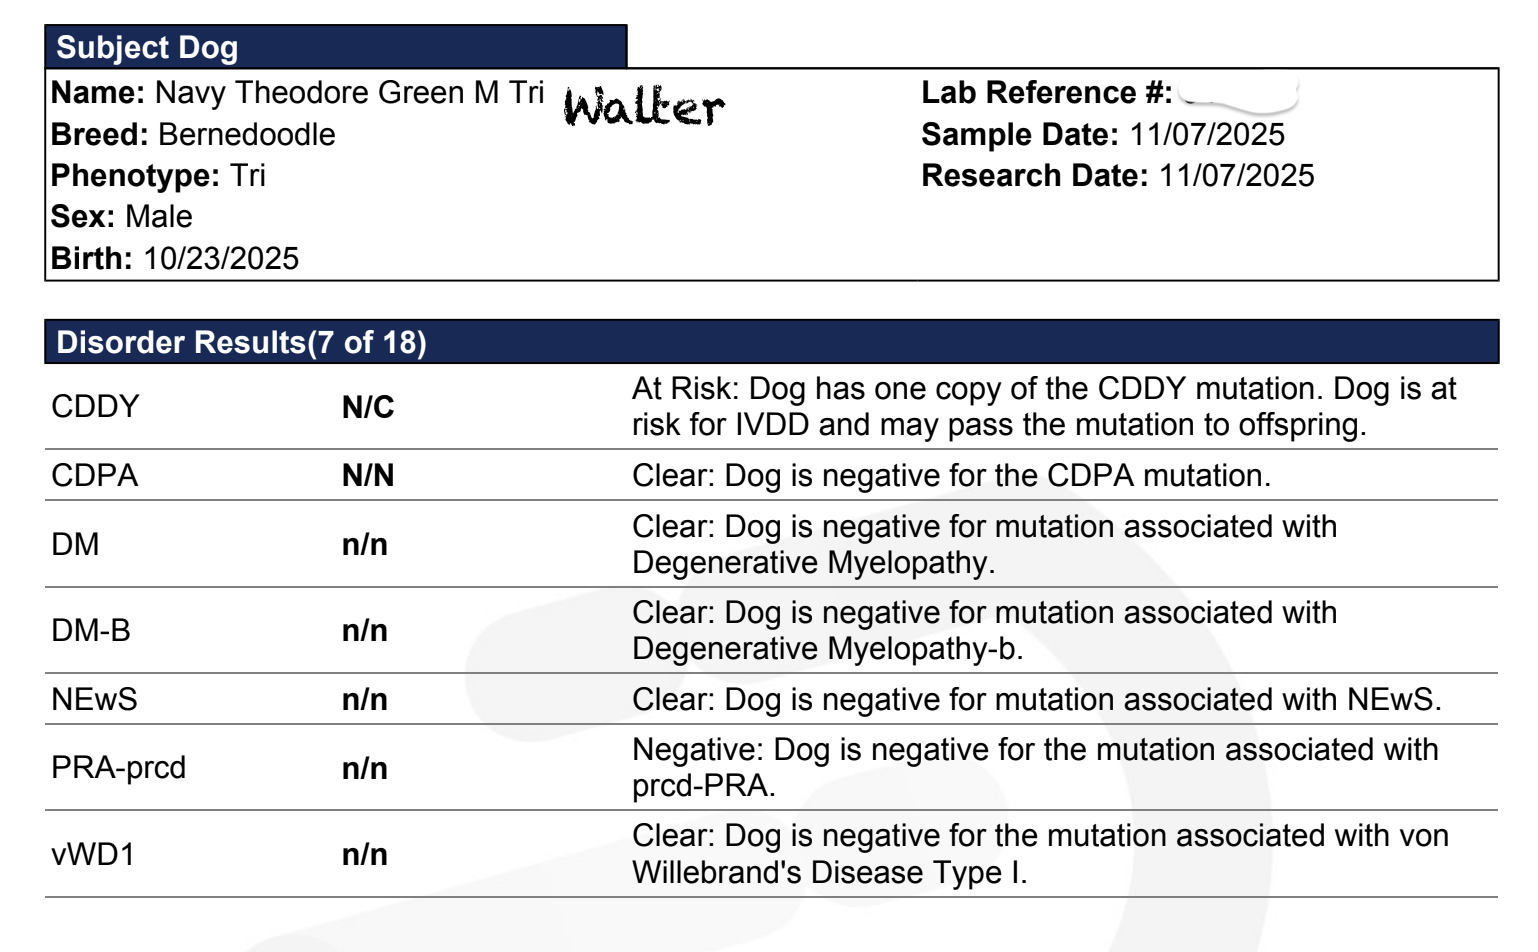Click the Sex value Male

point(159,216)
